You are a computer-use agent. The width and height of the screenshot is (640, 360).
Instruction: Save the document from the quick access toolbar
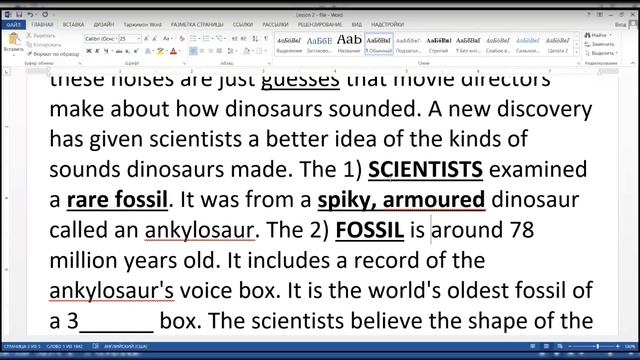tap(19, 14)
